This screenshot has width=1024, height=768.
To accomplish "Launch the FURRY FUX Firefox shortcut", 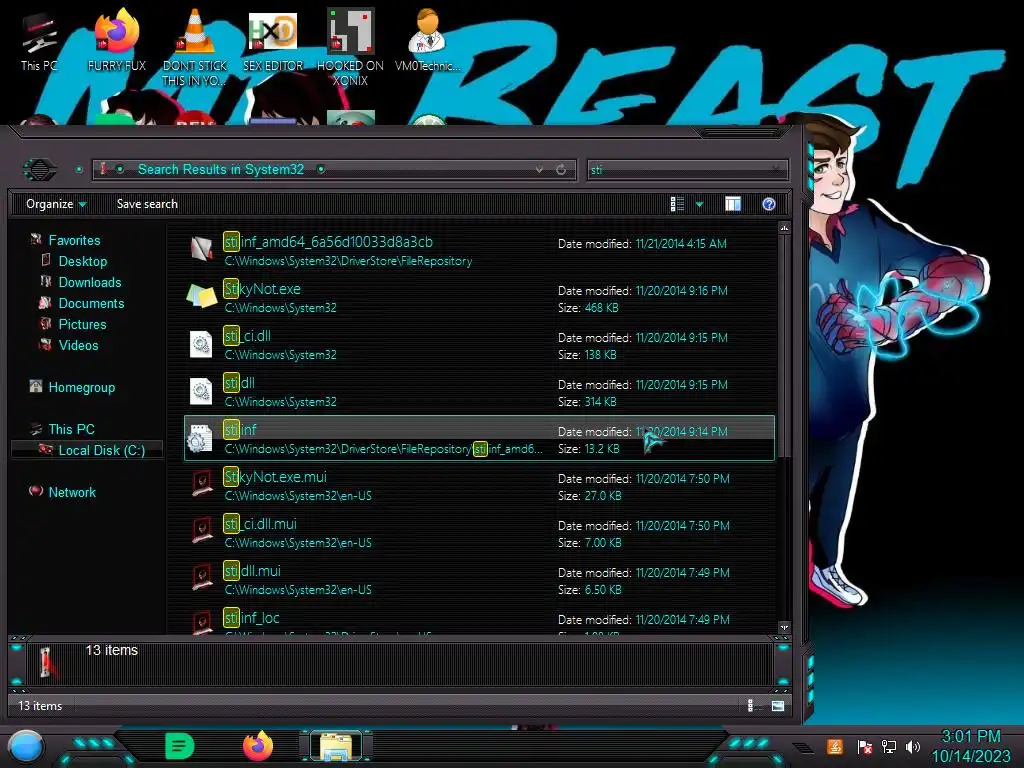I will tap(116, 41).
